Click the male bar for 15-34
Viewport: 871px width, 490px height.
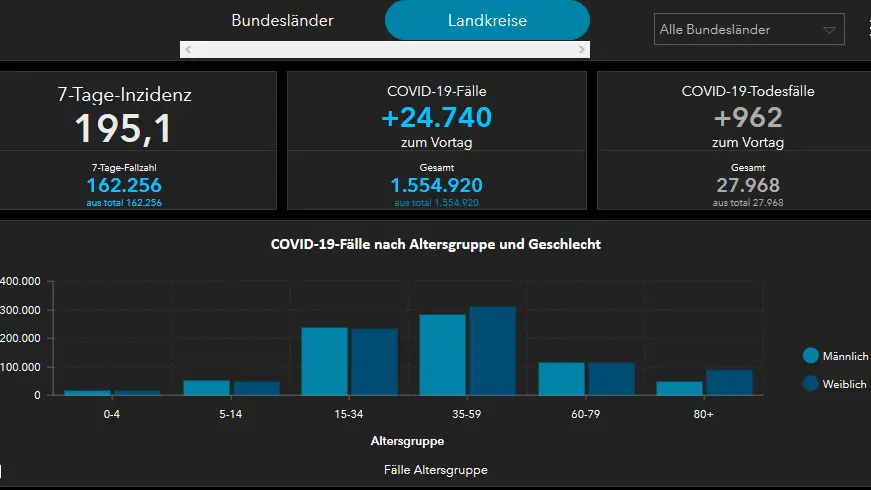[x=324, y=361]
